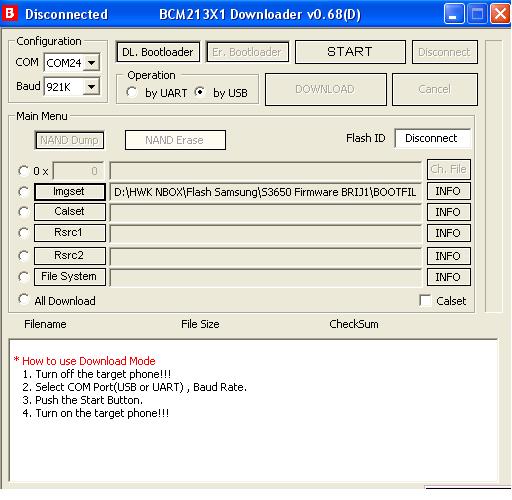Click the red B application icon in title bar

(10, 14)
